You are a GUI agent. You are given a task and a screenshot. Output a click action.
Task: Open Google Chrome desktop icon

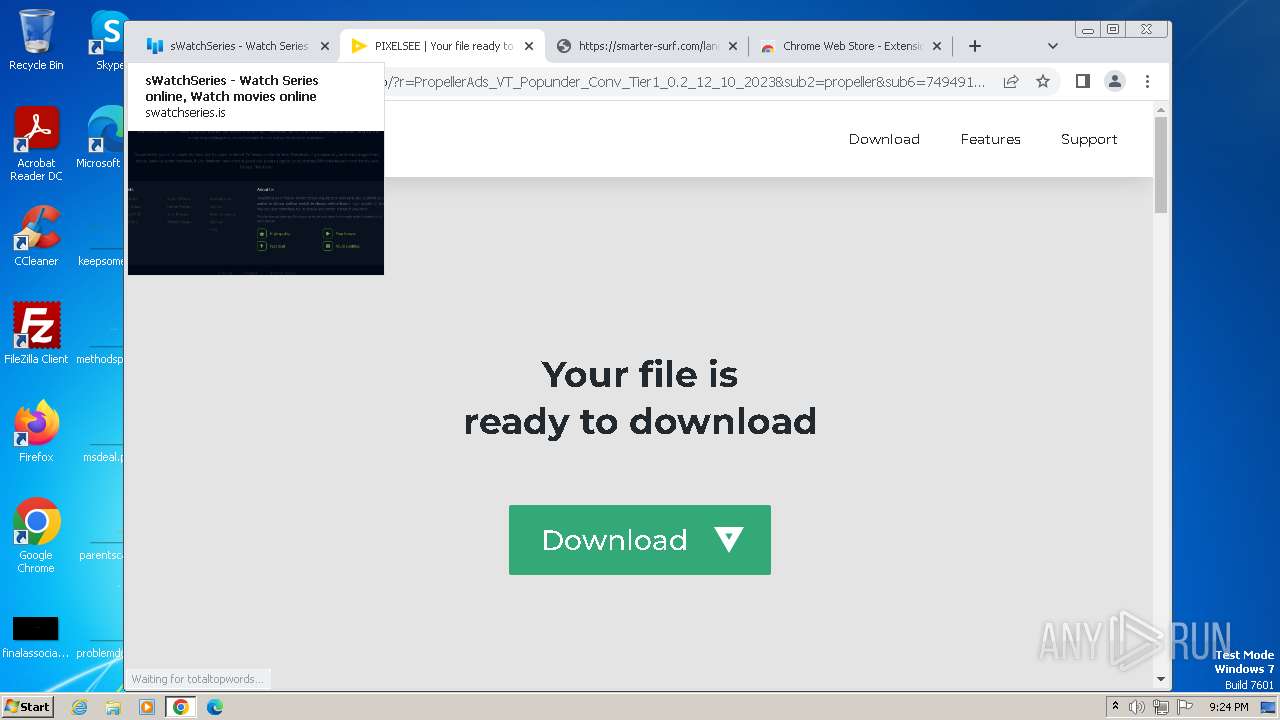tap(36, 536)
